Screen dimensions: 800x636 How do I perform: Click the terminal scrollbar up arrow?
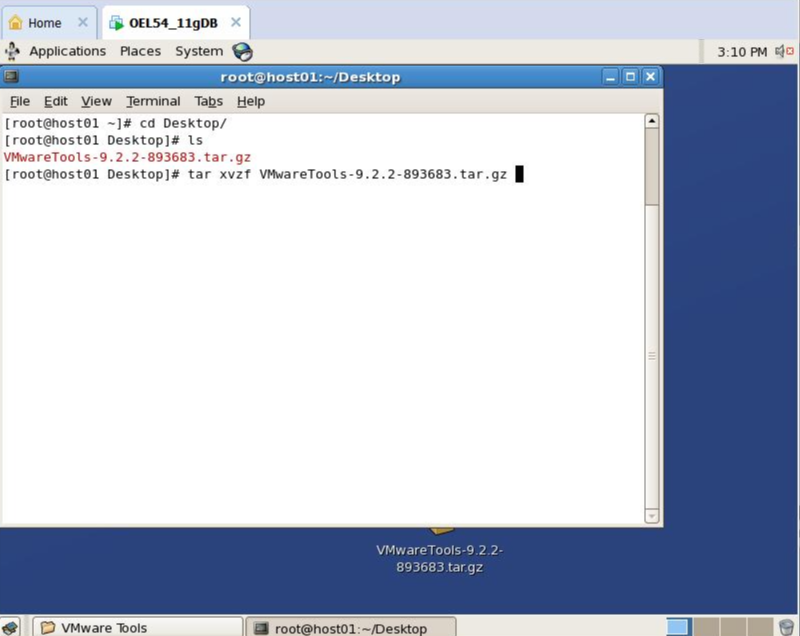click(x=652, y=121)
